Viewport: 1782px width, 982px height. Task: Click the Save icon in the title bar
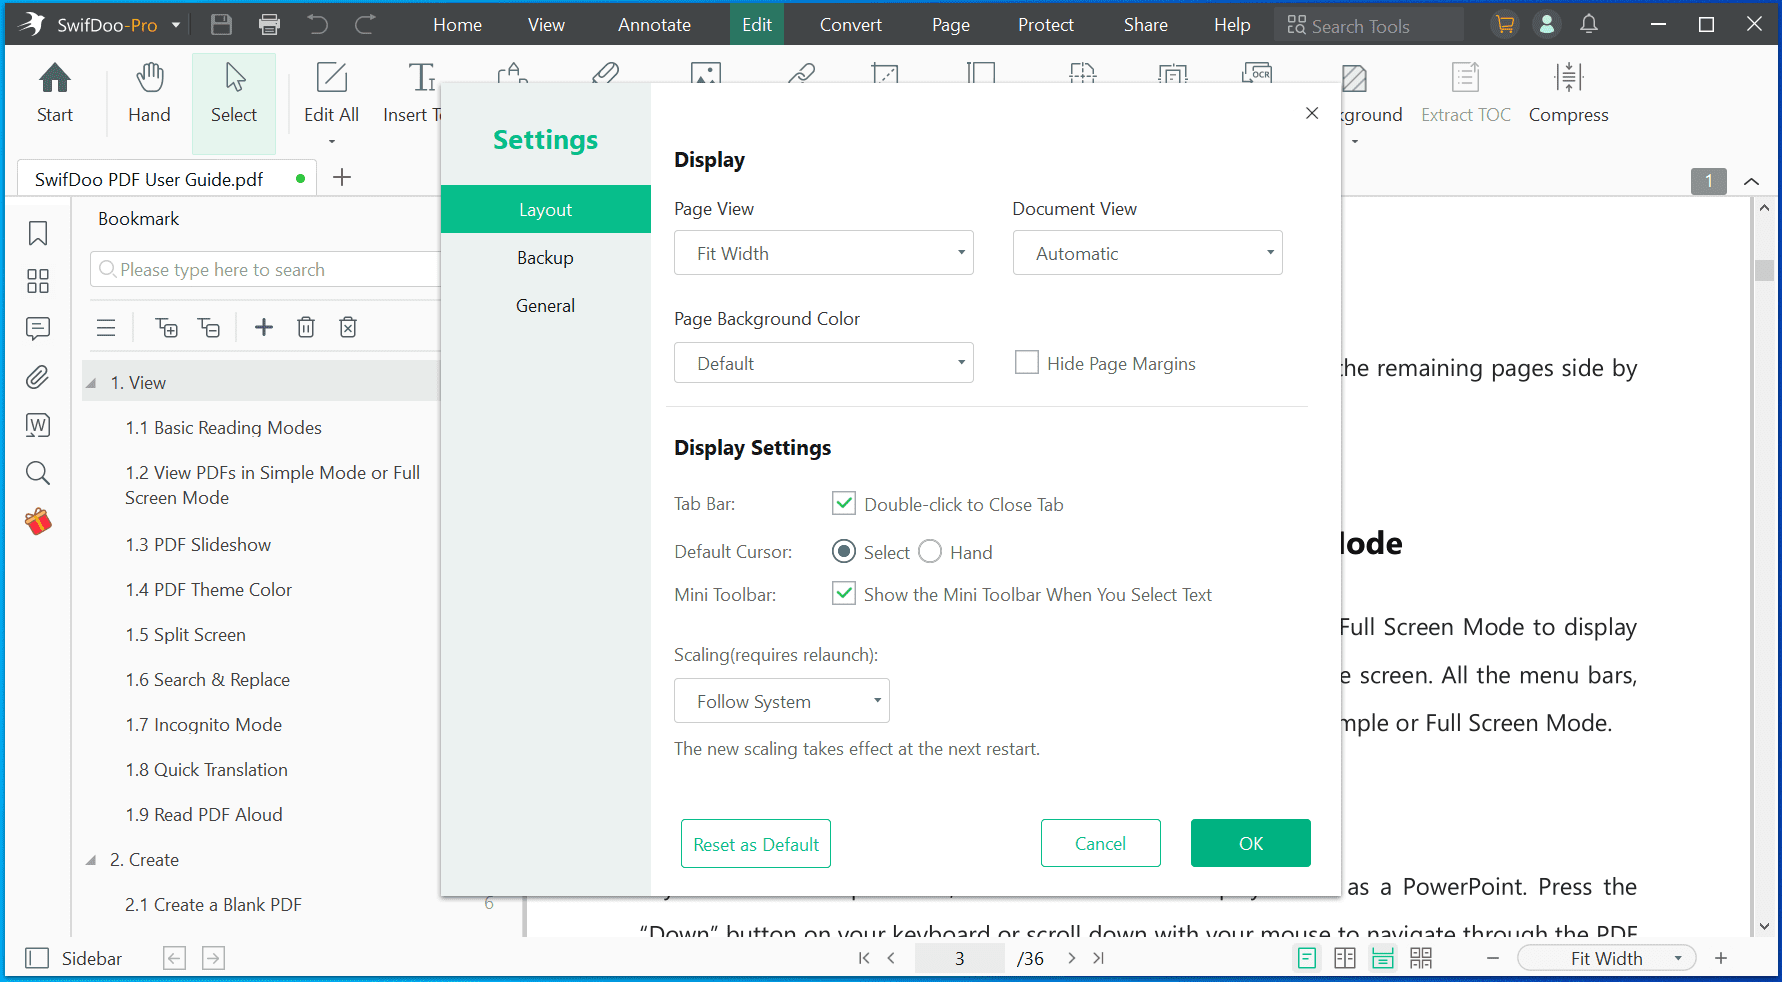pyautogui.click(x=222, y=25)
